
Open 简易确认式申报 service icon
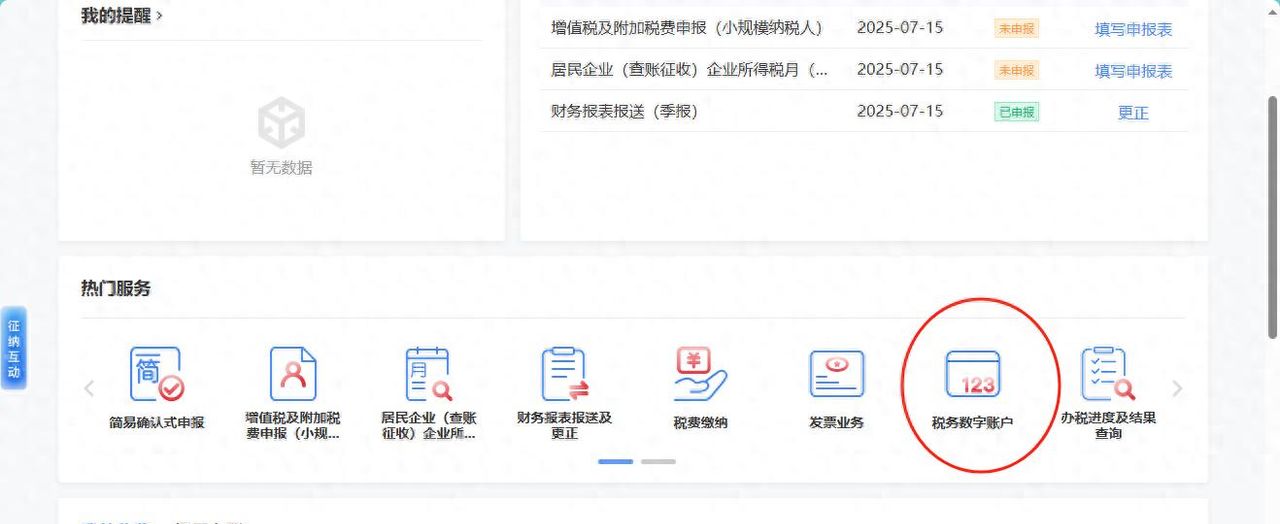156,388
